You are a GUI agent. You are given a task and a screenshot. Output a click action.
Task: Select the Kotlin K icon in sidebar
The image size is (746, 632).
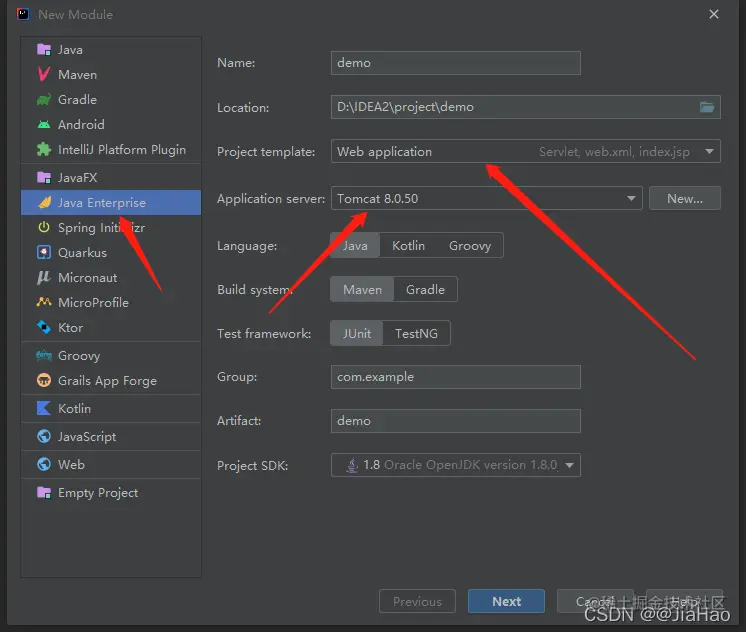coord(44,408)
